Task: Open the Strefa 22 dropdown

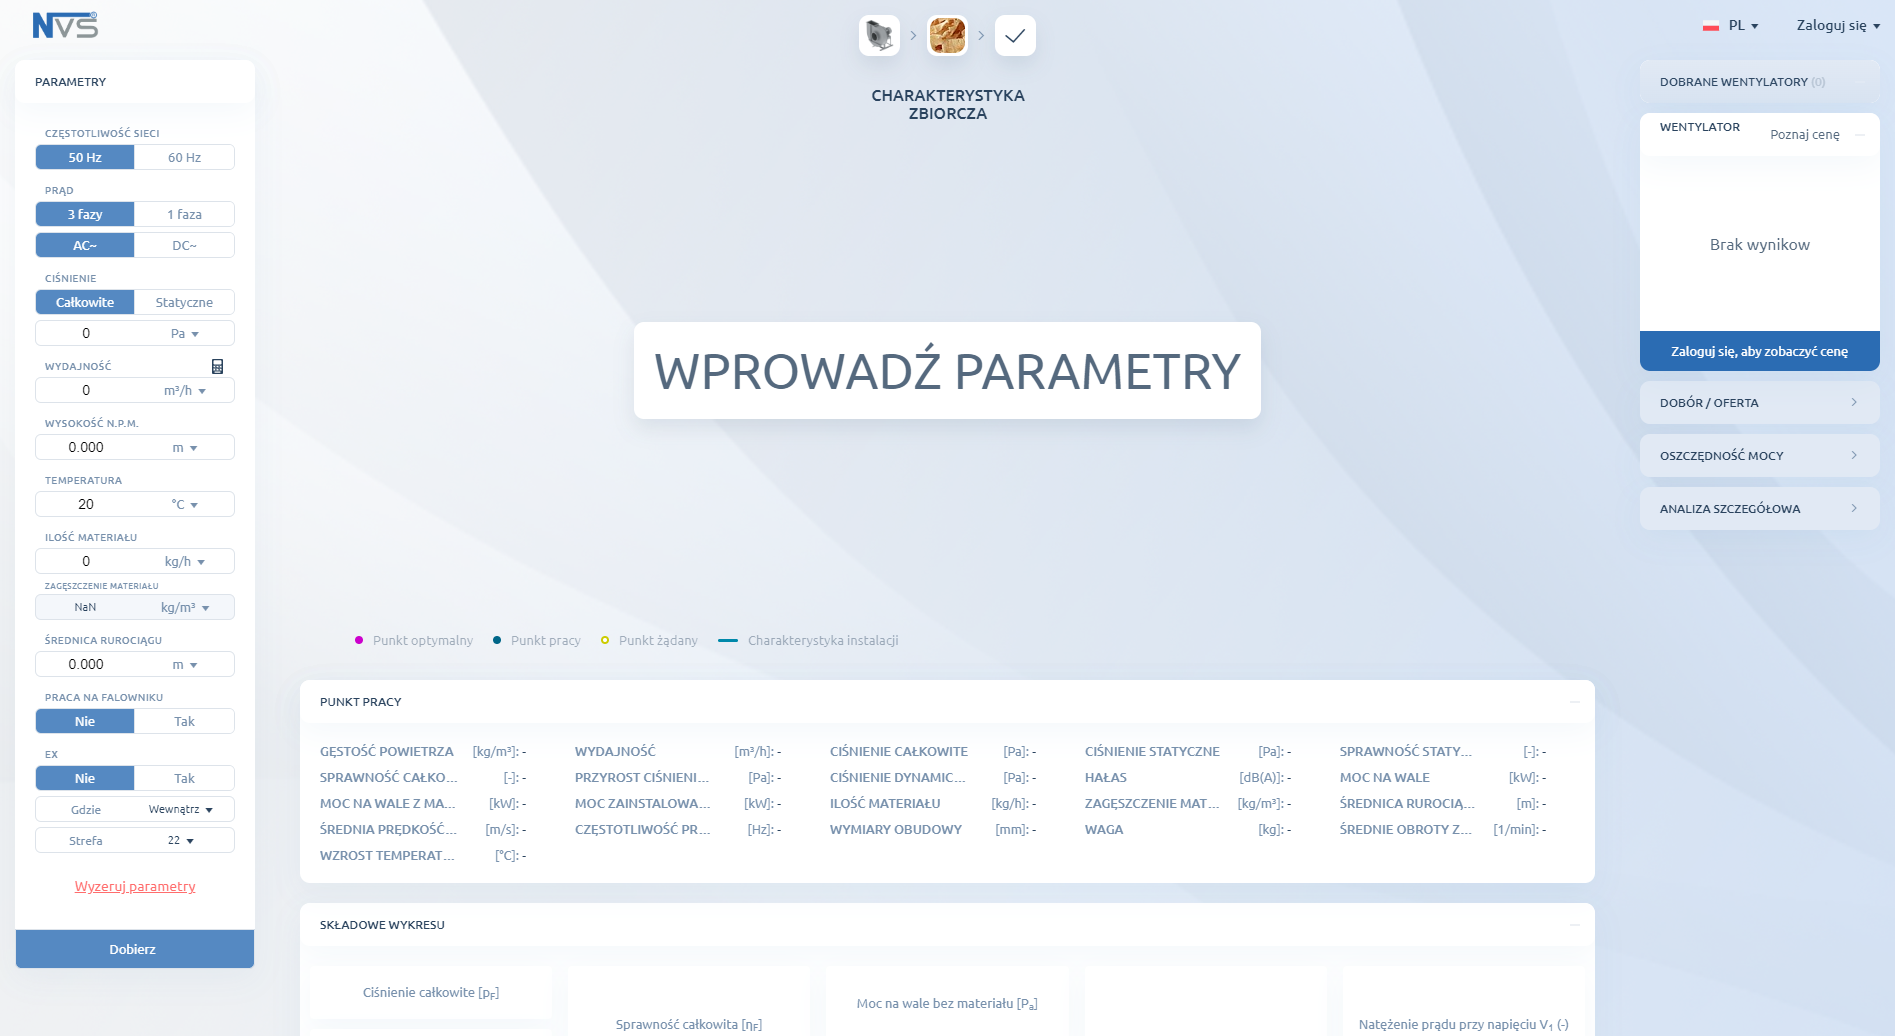Action: tap(181, 840)
